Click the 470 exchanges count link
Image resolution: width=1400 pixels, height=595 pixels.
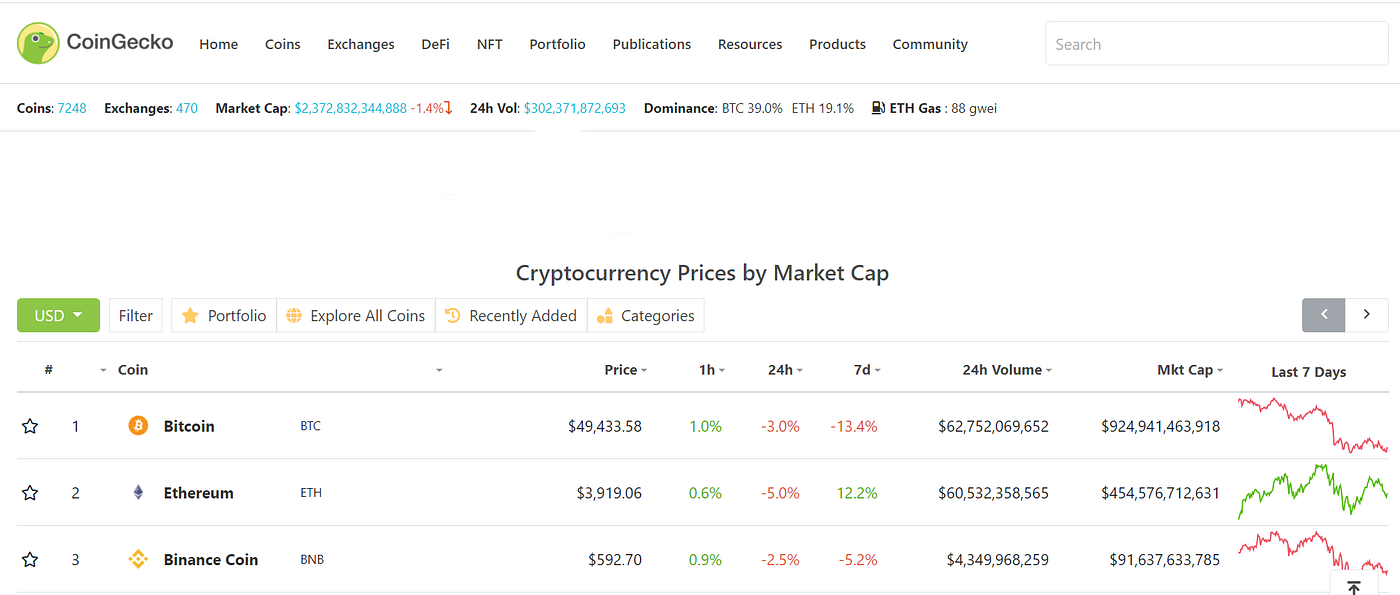click(187, 108)
